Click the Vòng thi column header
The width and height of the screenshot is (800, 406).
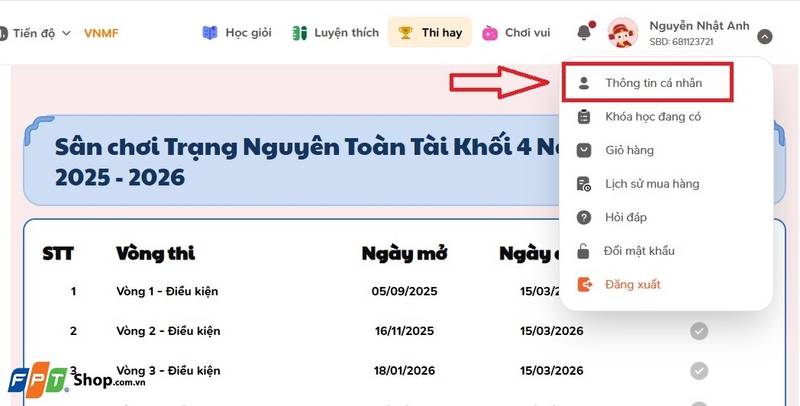(156, 253)
